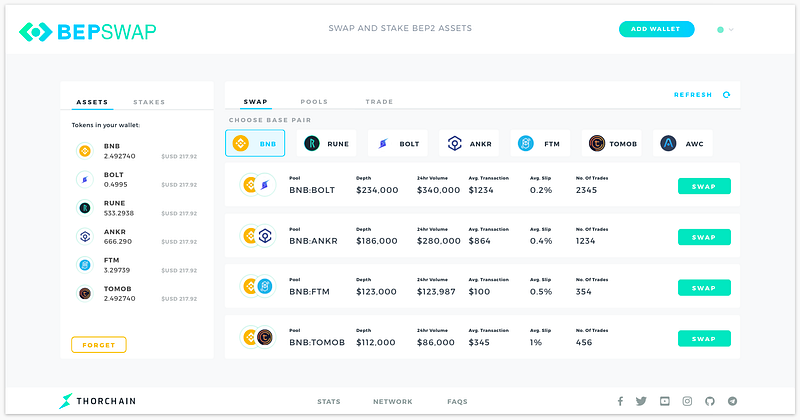The width and height of the screenshot is (800, 420).
Task: Click Swap button for BNB:BOLT pool
Action: (x=704, y=186)
